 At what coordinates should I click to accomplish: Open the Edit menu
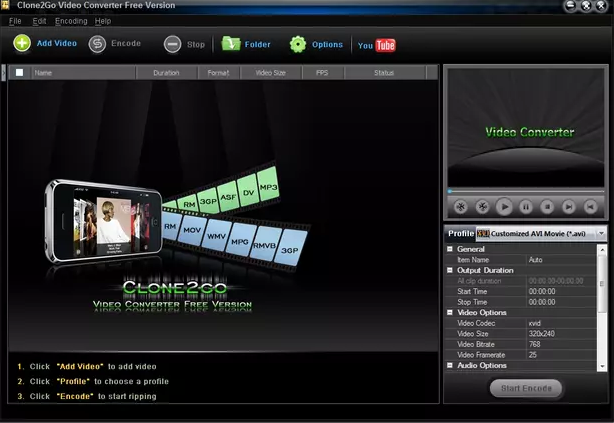pyautogui.click(x=39, y=21)
